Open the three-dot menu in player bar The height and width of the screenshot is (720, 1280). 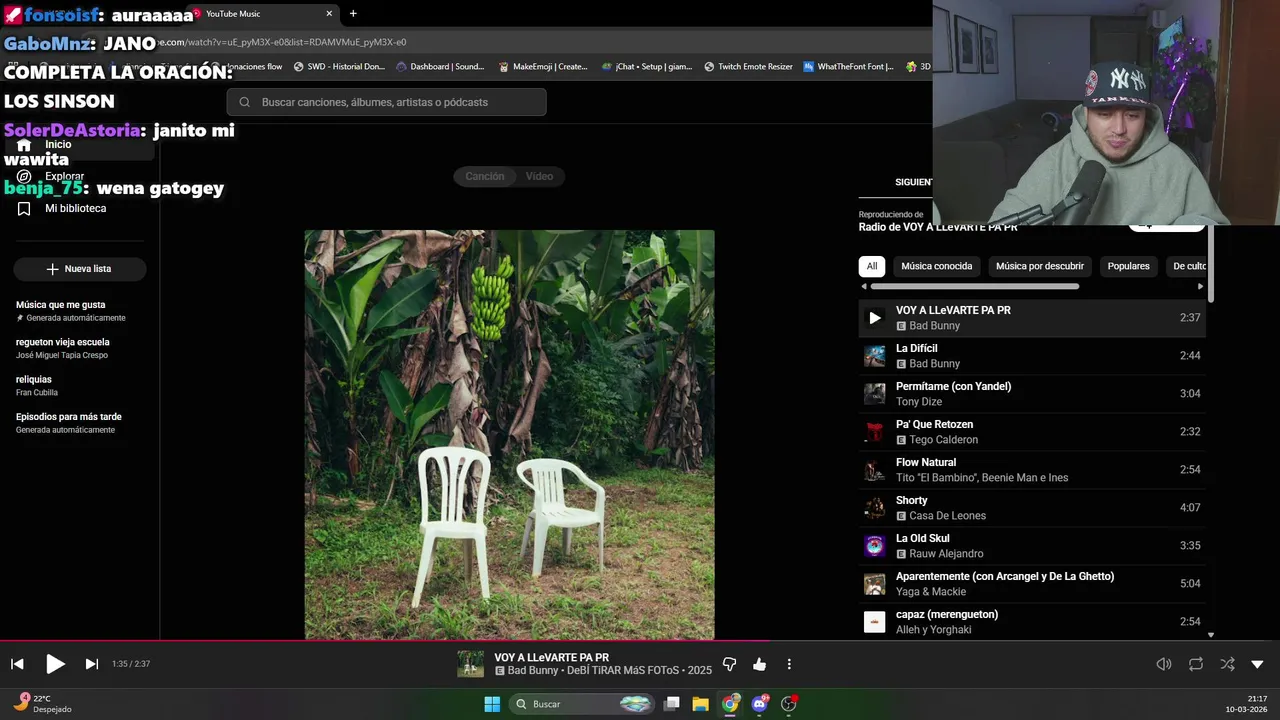tap(789, 664)
